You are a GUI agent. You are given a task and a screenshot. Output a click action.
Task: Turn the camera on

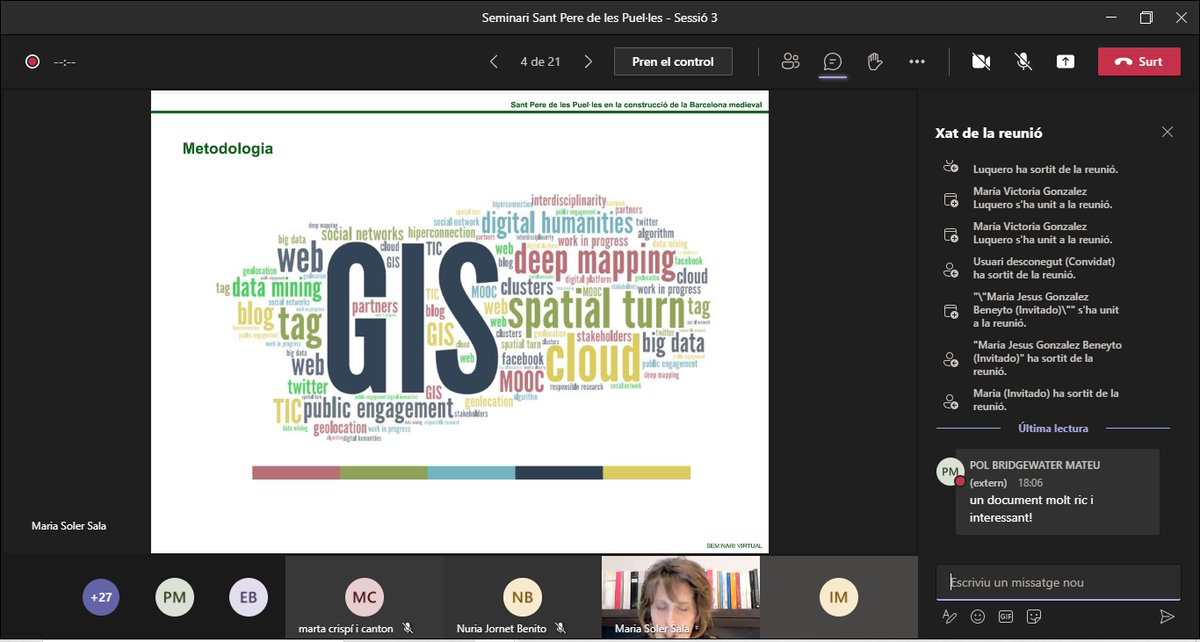(x=981, y=61)
